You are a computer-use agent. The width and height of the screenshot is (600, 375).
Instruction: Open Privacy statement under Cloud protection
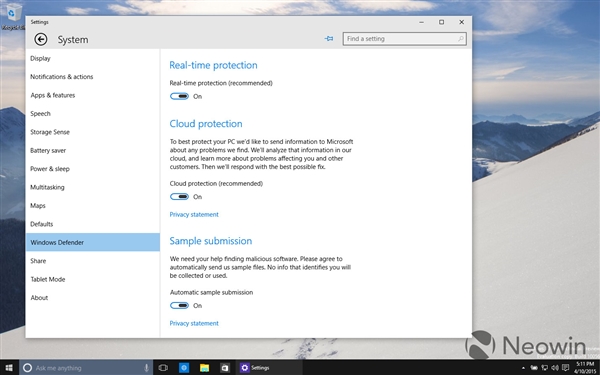pos(194,214)
